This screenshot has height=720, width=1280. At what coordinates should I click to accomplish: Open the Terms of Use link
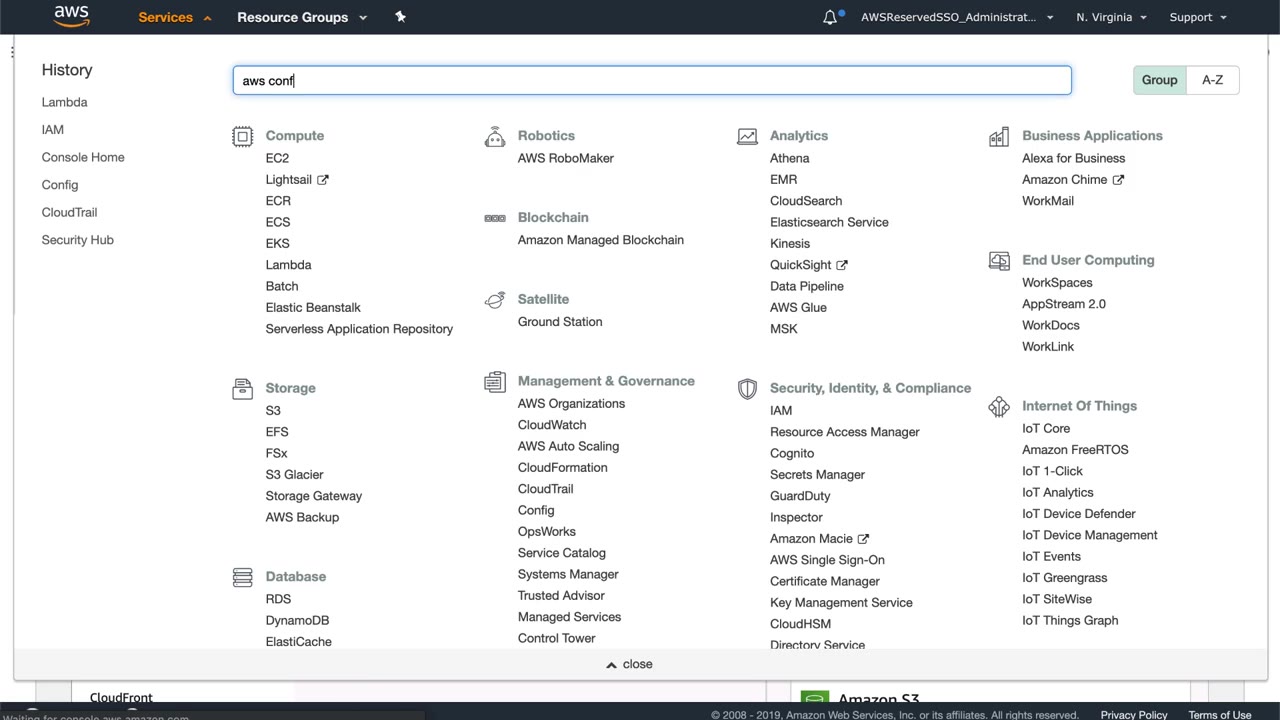1220,715
